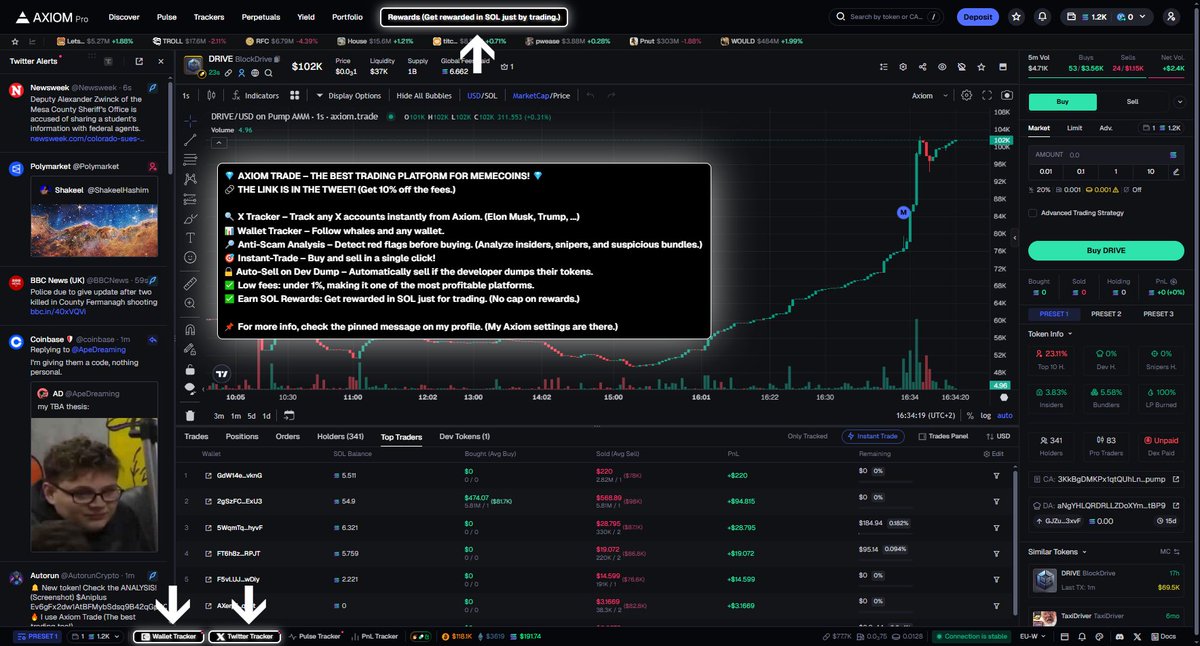Viewport: 1200px width, 646px height.
Task: Open the Portfolio page
Action: [347, 17]
